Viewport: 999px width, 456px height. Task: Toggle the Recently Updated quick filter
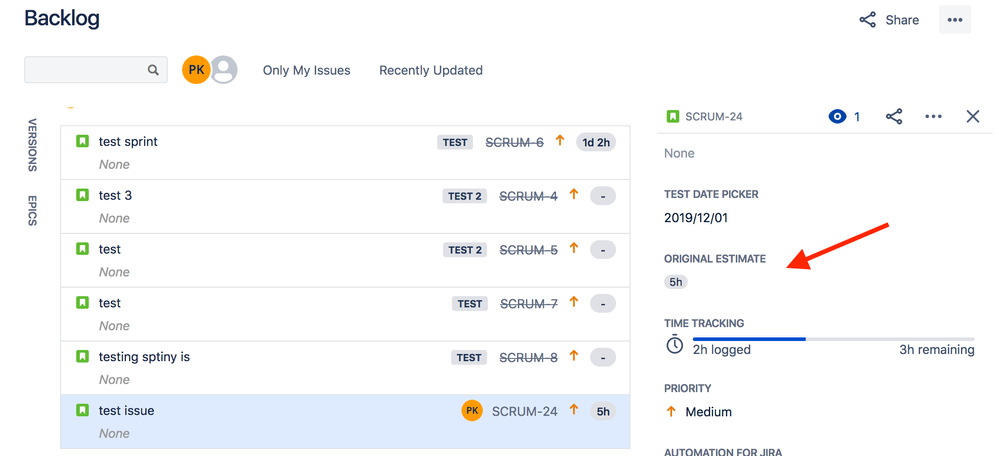(431, 70)
